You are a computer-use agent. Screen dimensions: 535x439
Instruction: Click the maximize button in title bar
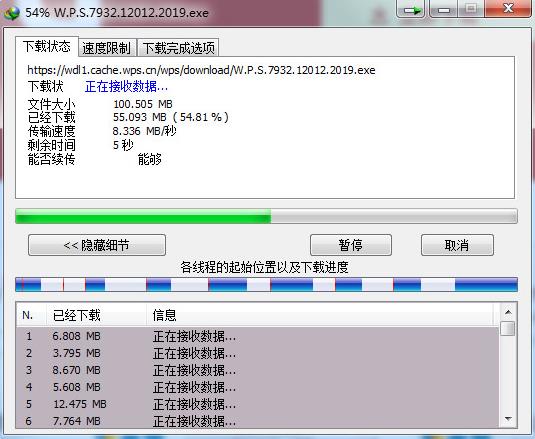(471, 8)
